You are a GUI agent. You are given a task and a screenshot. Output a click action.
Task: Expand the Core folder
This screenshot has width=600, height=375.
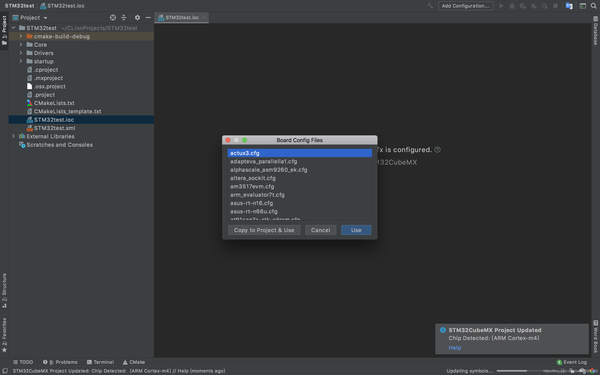[x=21, y=45]
